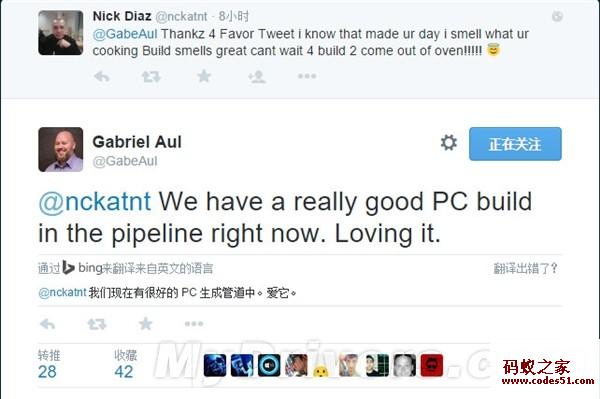
Task: Retweet Nick Diaz's tweet
Action: [151, 77]
